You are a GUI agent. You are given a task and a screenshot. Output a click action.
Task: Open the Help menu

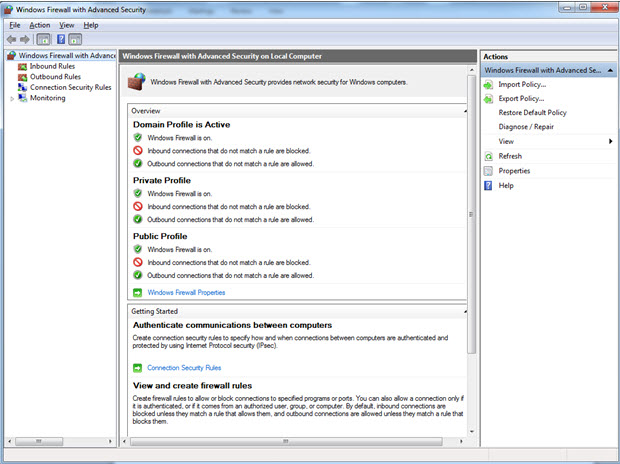pyautogui.click(x=91, y=25)
